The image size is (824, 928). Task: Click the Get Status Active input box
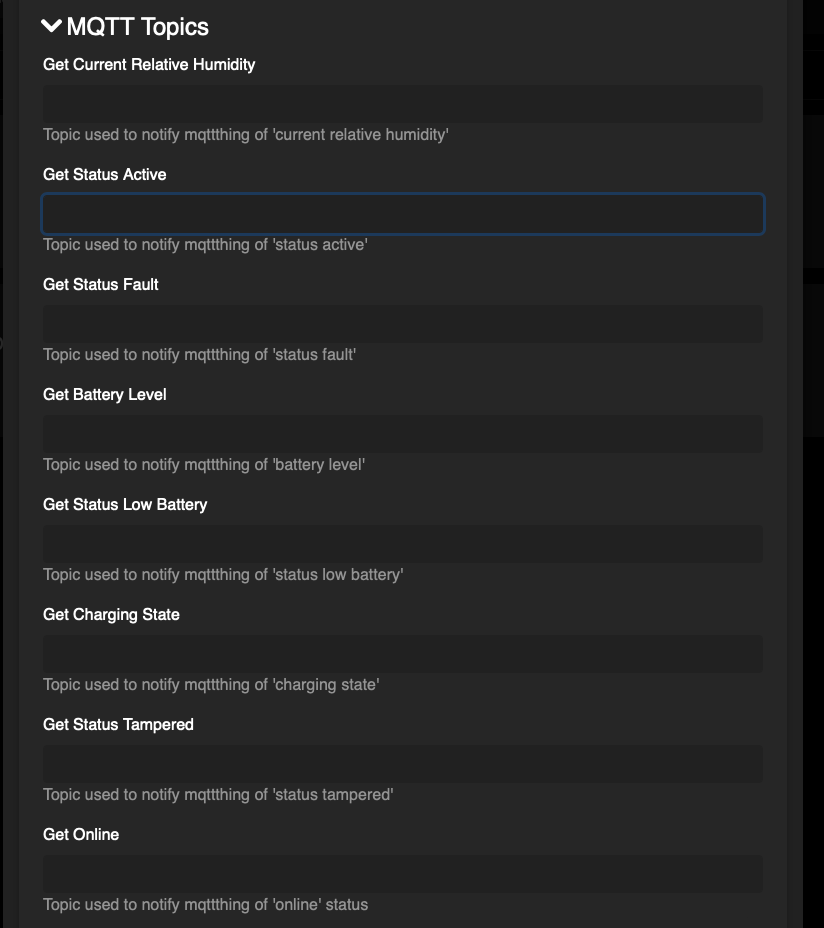pyautogui.click(x=402, y=214)
